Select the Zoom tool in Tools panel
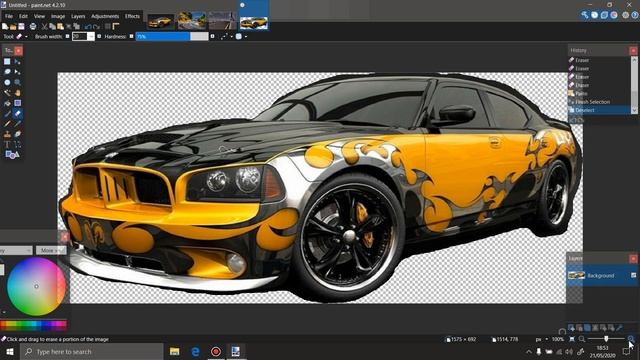This screenshot has width=640, height=360. (x=18, y=82)
